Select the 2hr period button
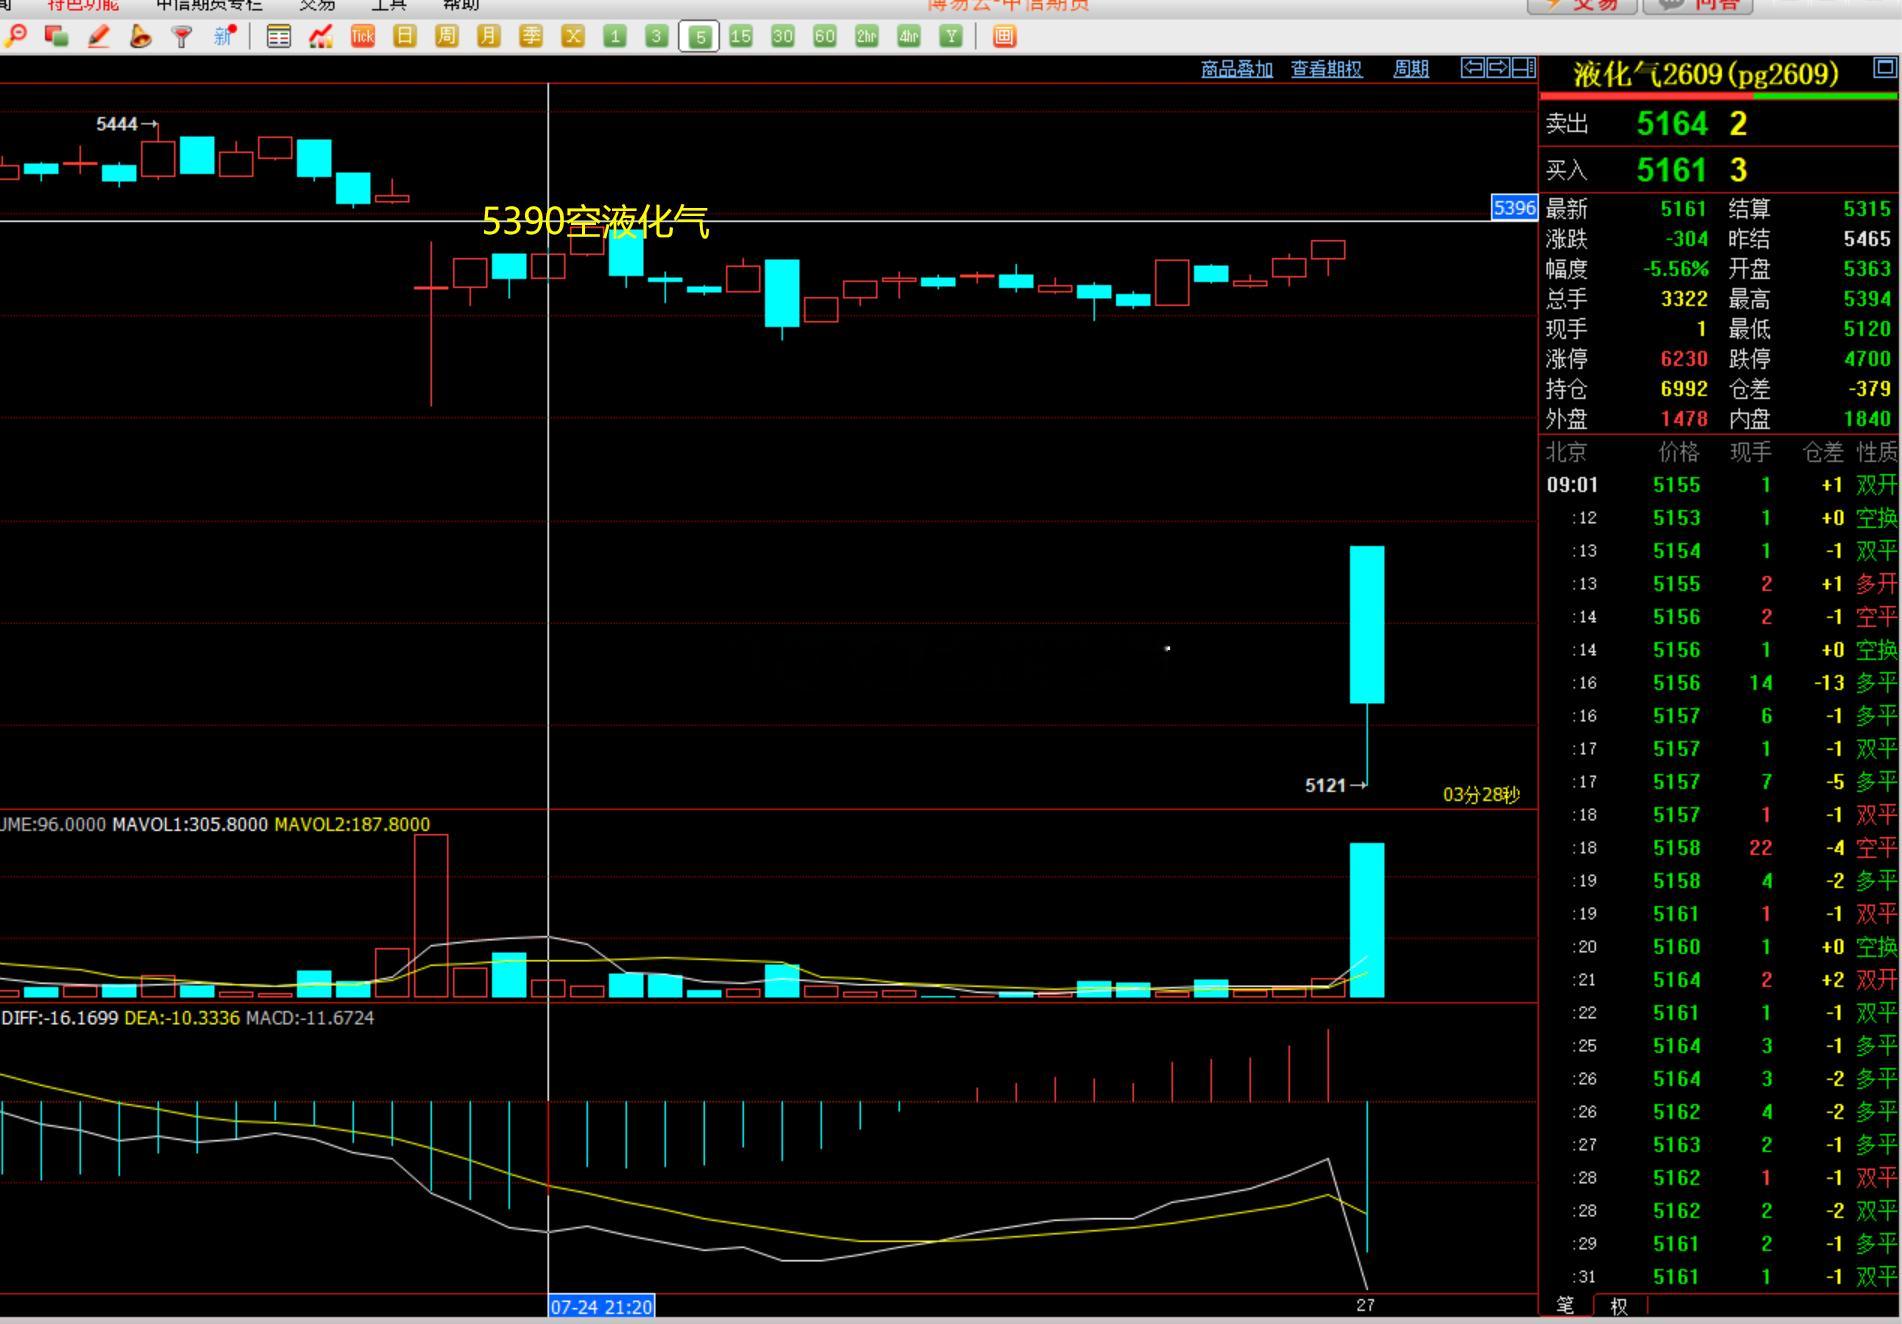This screenshot has width=1902, height=1324. 867,37
